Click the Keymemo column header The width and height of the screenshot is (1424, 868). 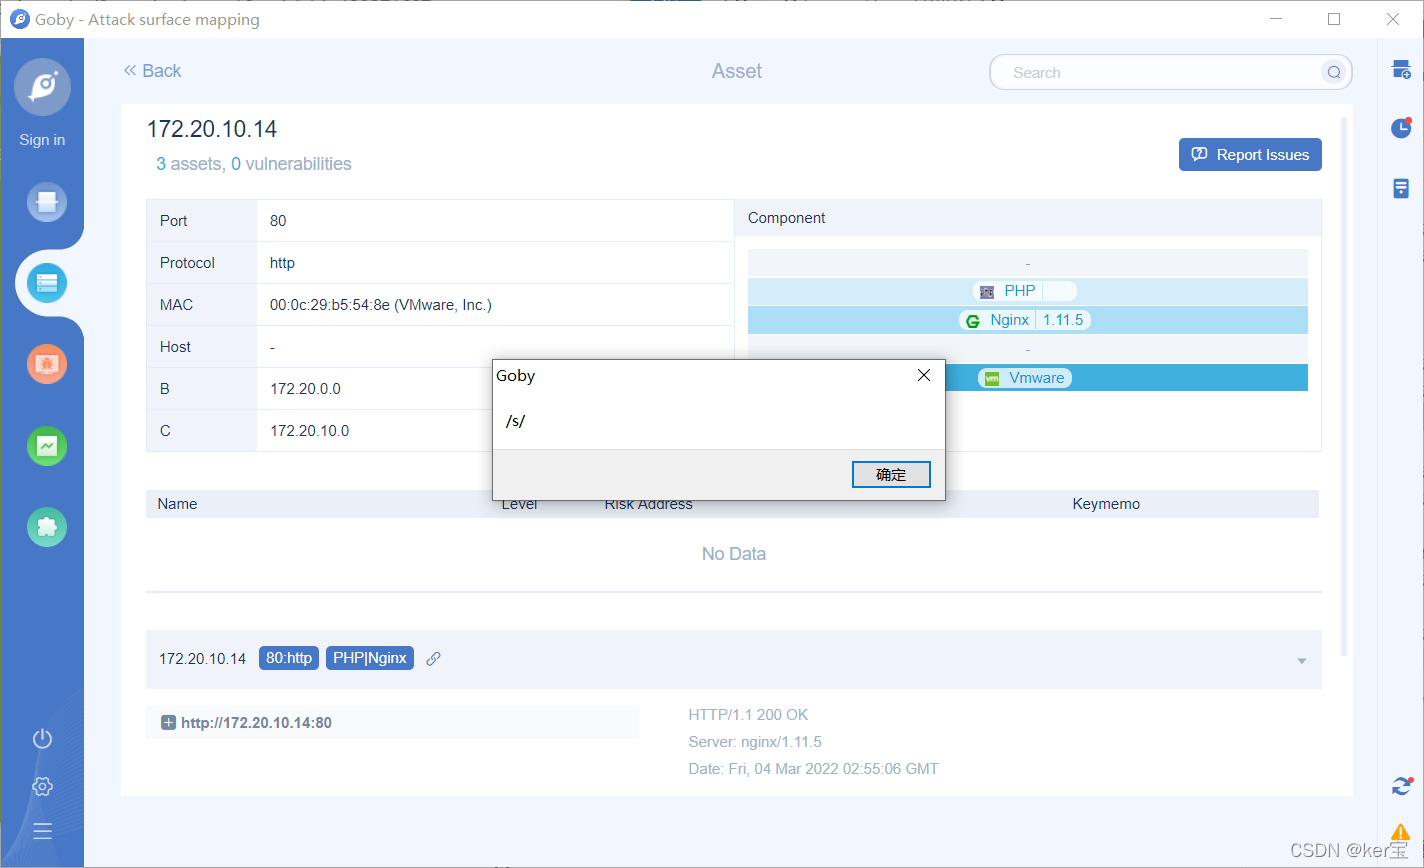click(x=1106, y=504)
